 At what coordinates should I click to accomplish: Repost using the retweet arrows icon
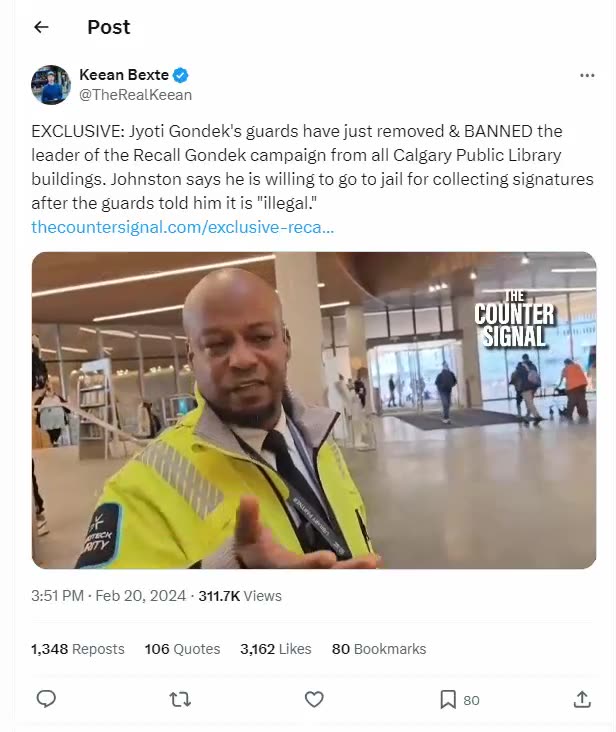[180, 699]
